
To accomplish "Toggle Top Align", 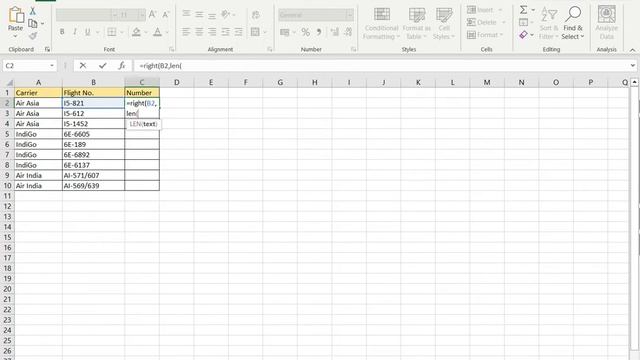I will (186, 15).
